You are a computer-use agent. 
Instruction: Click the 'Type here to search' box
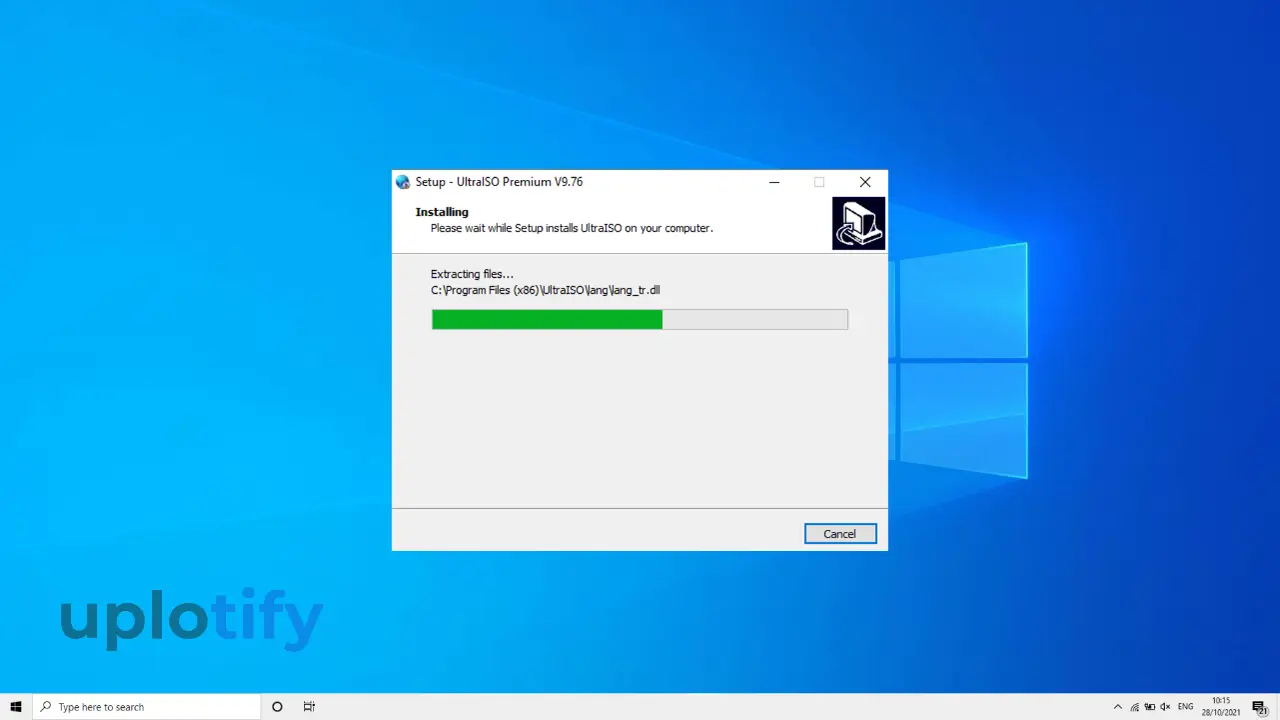(x=147, y=707)
